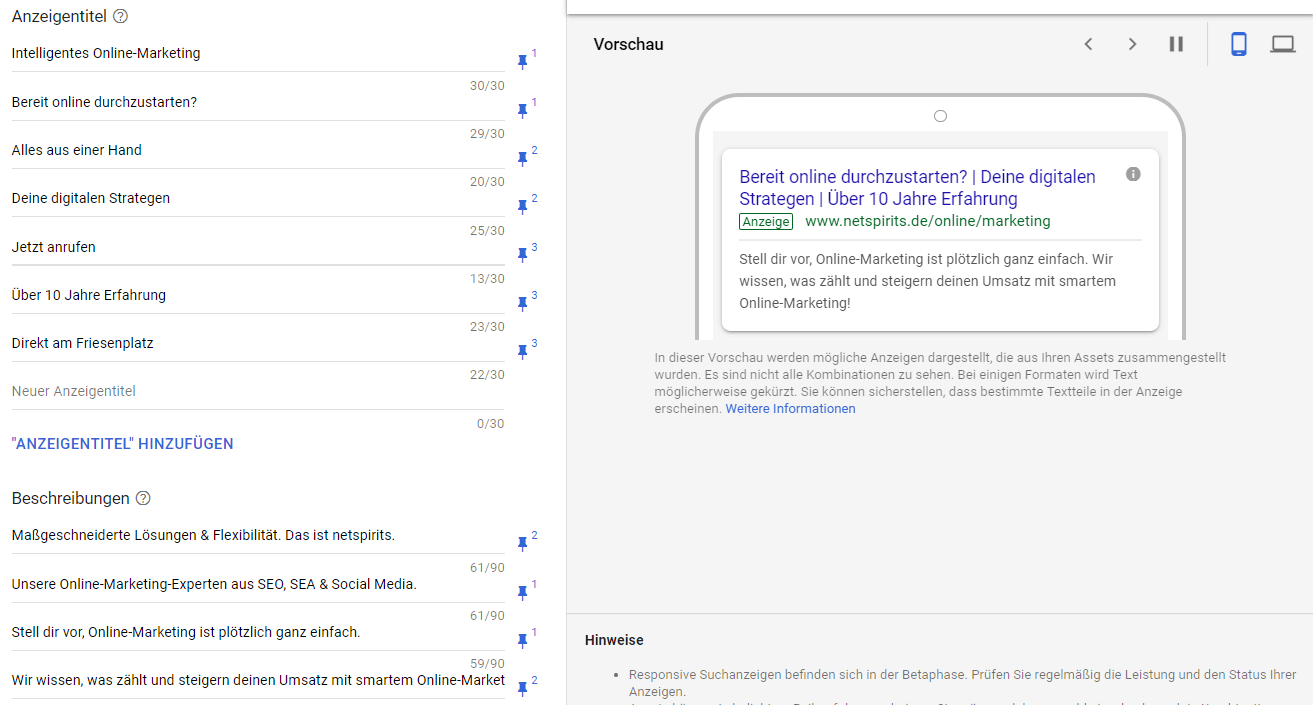Open help icon next to Beschreibungen
Screen dimensions: 1313x705
click(143, 498)
